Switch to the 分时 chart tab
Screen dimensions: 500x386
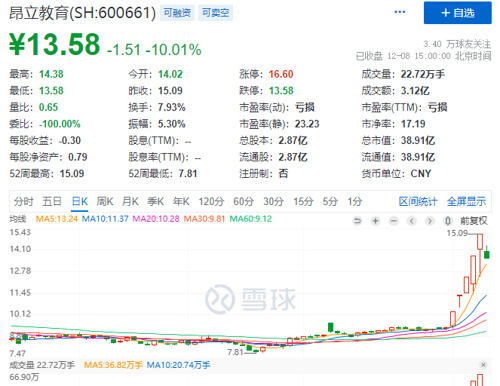pyautogui.click(x=24, y=201)
